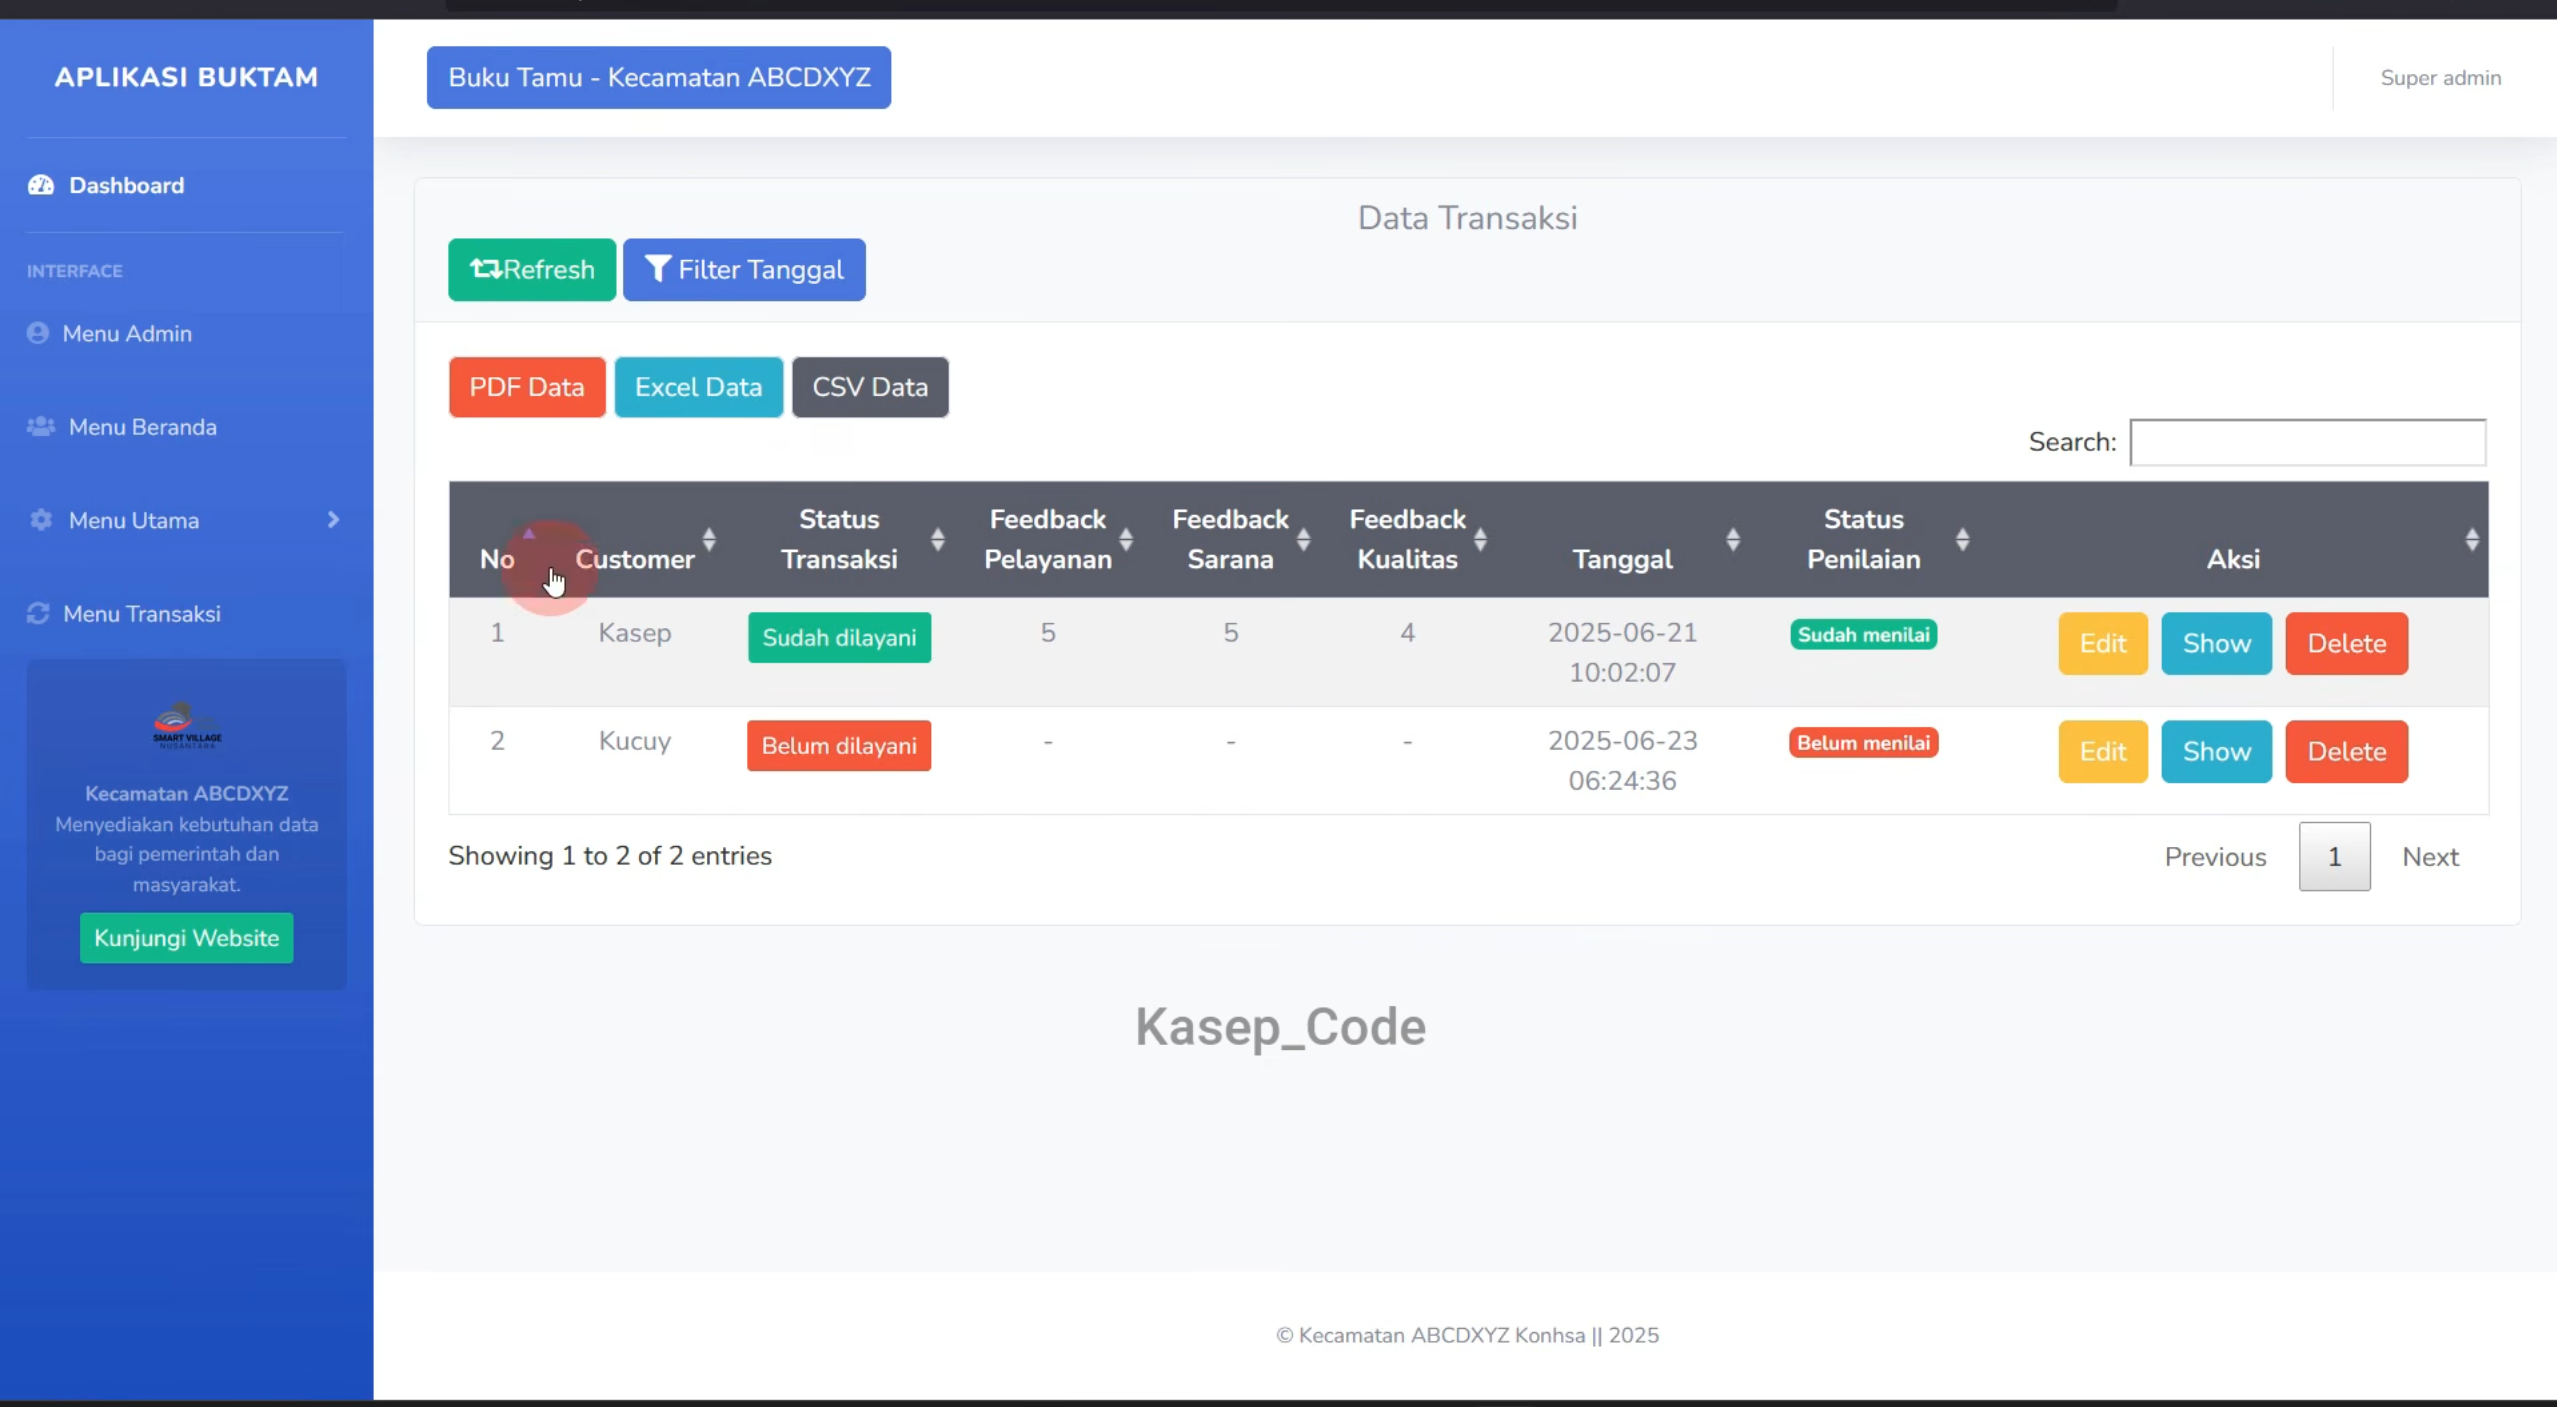
Task: Sort by Feedback Sarana column arrows
Action: point(1304,540)
